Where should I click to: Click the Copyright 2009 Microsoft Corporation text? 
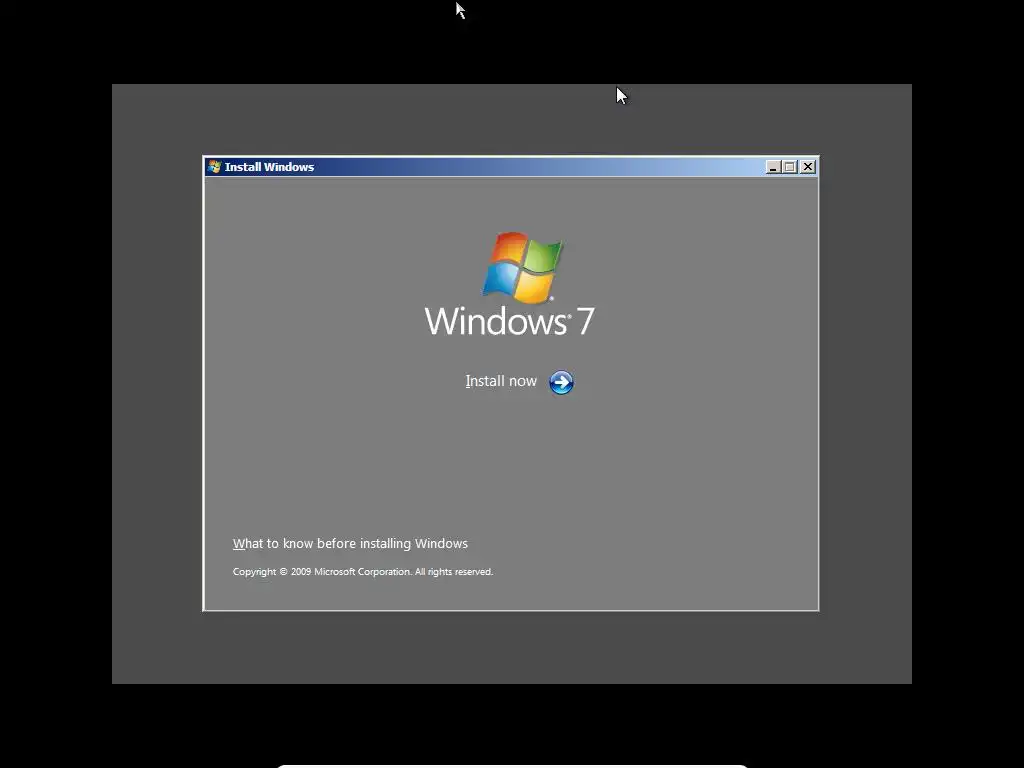click(x=362, y=571)
